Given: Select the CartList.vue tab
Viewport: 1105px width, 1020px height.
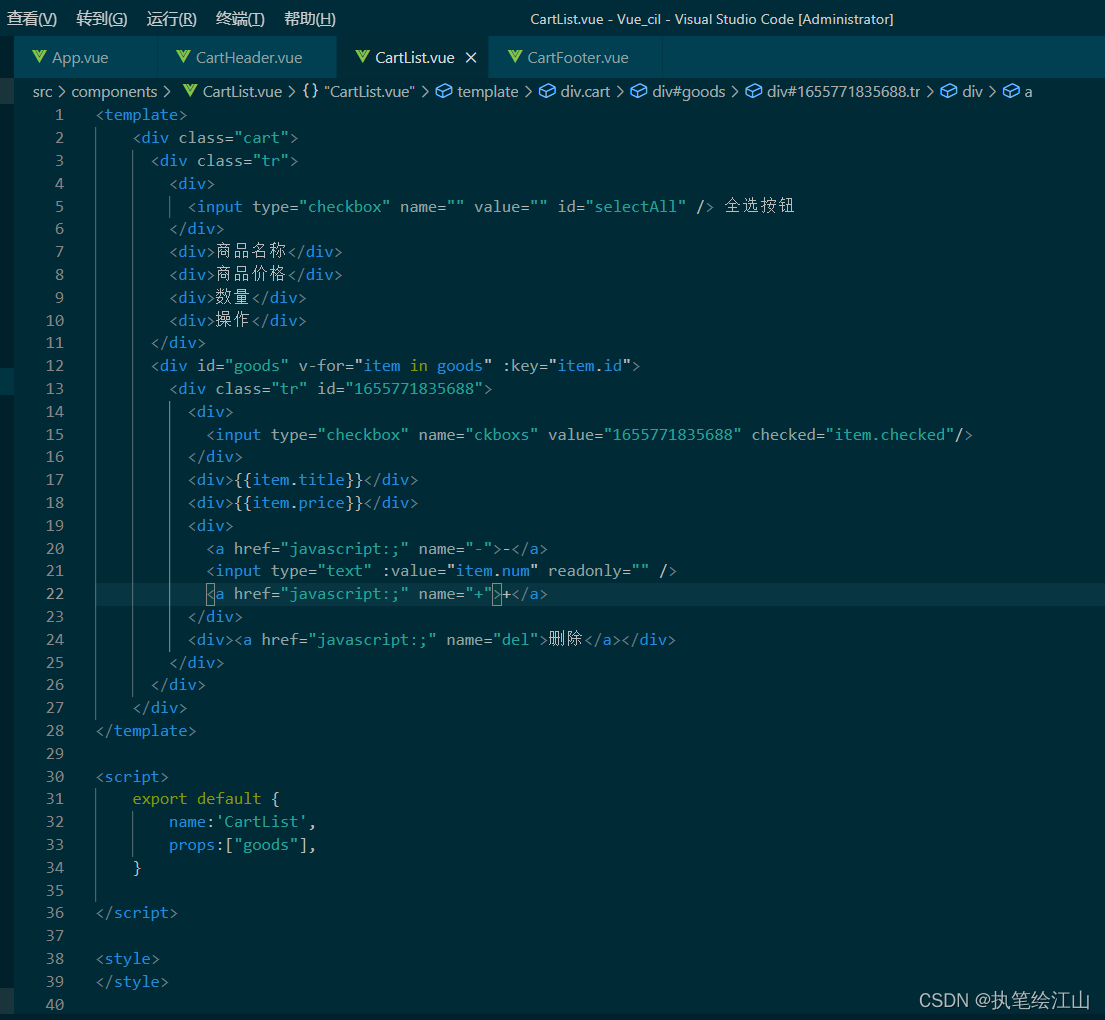Looking at the screenshot, I should pyautogui.click(x=414, y=58).
